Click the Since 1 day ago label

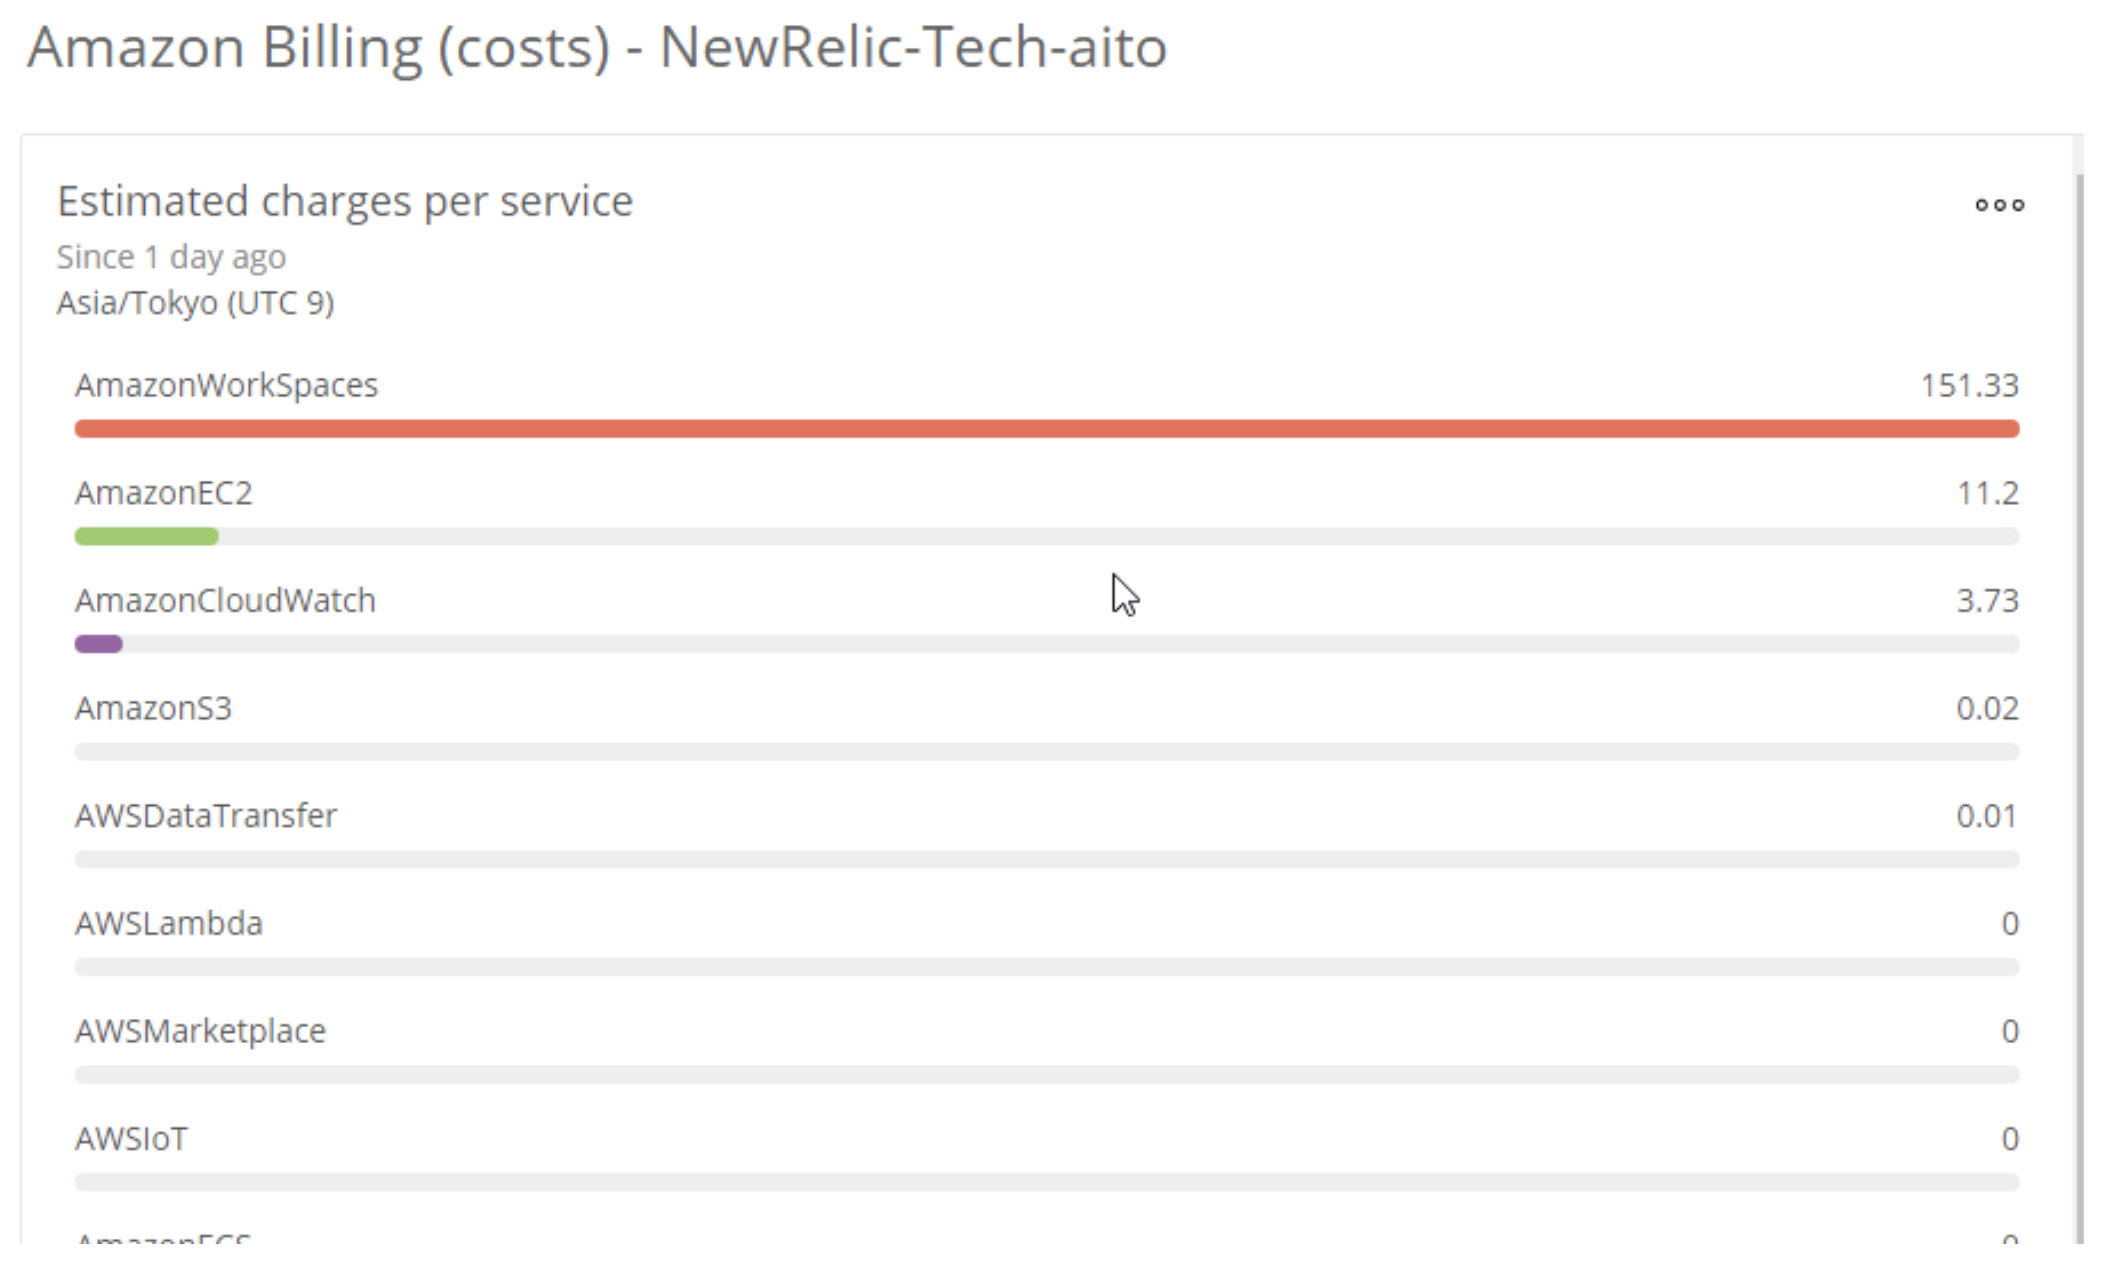pos(171,257)
